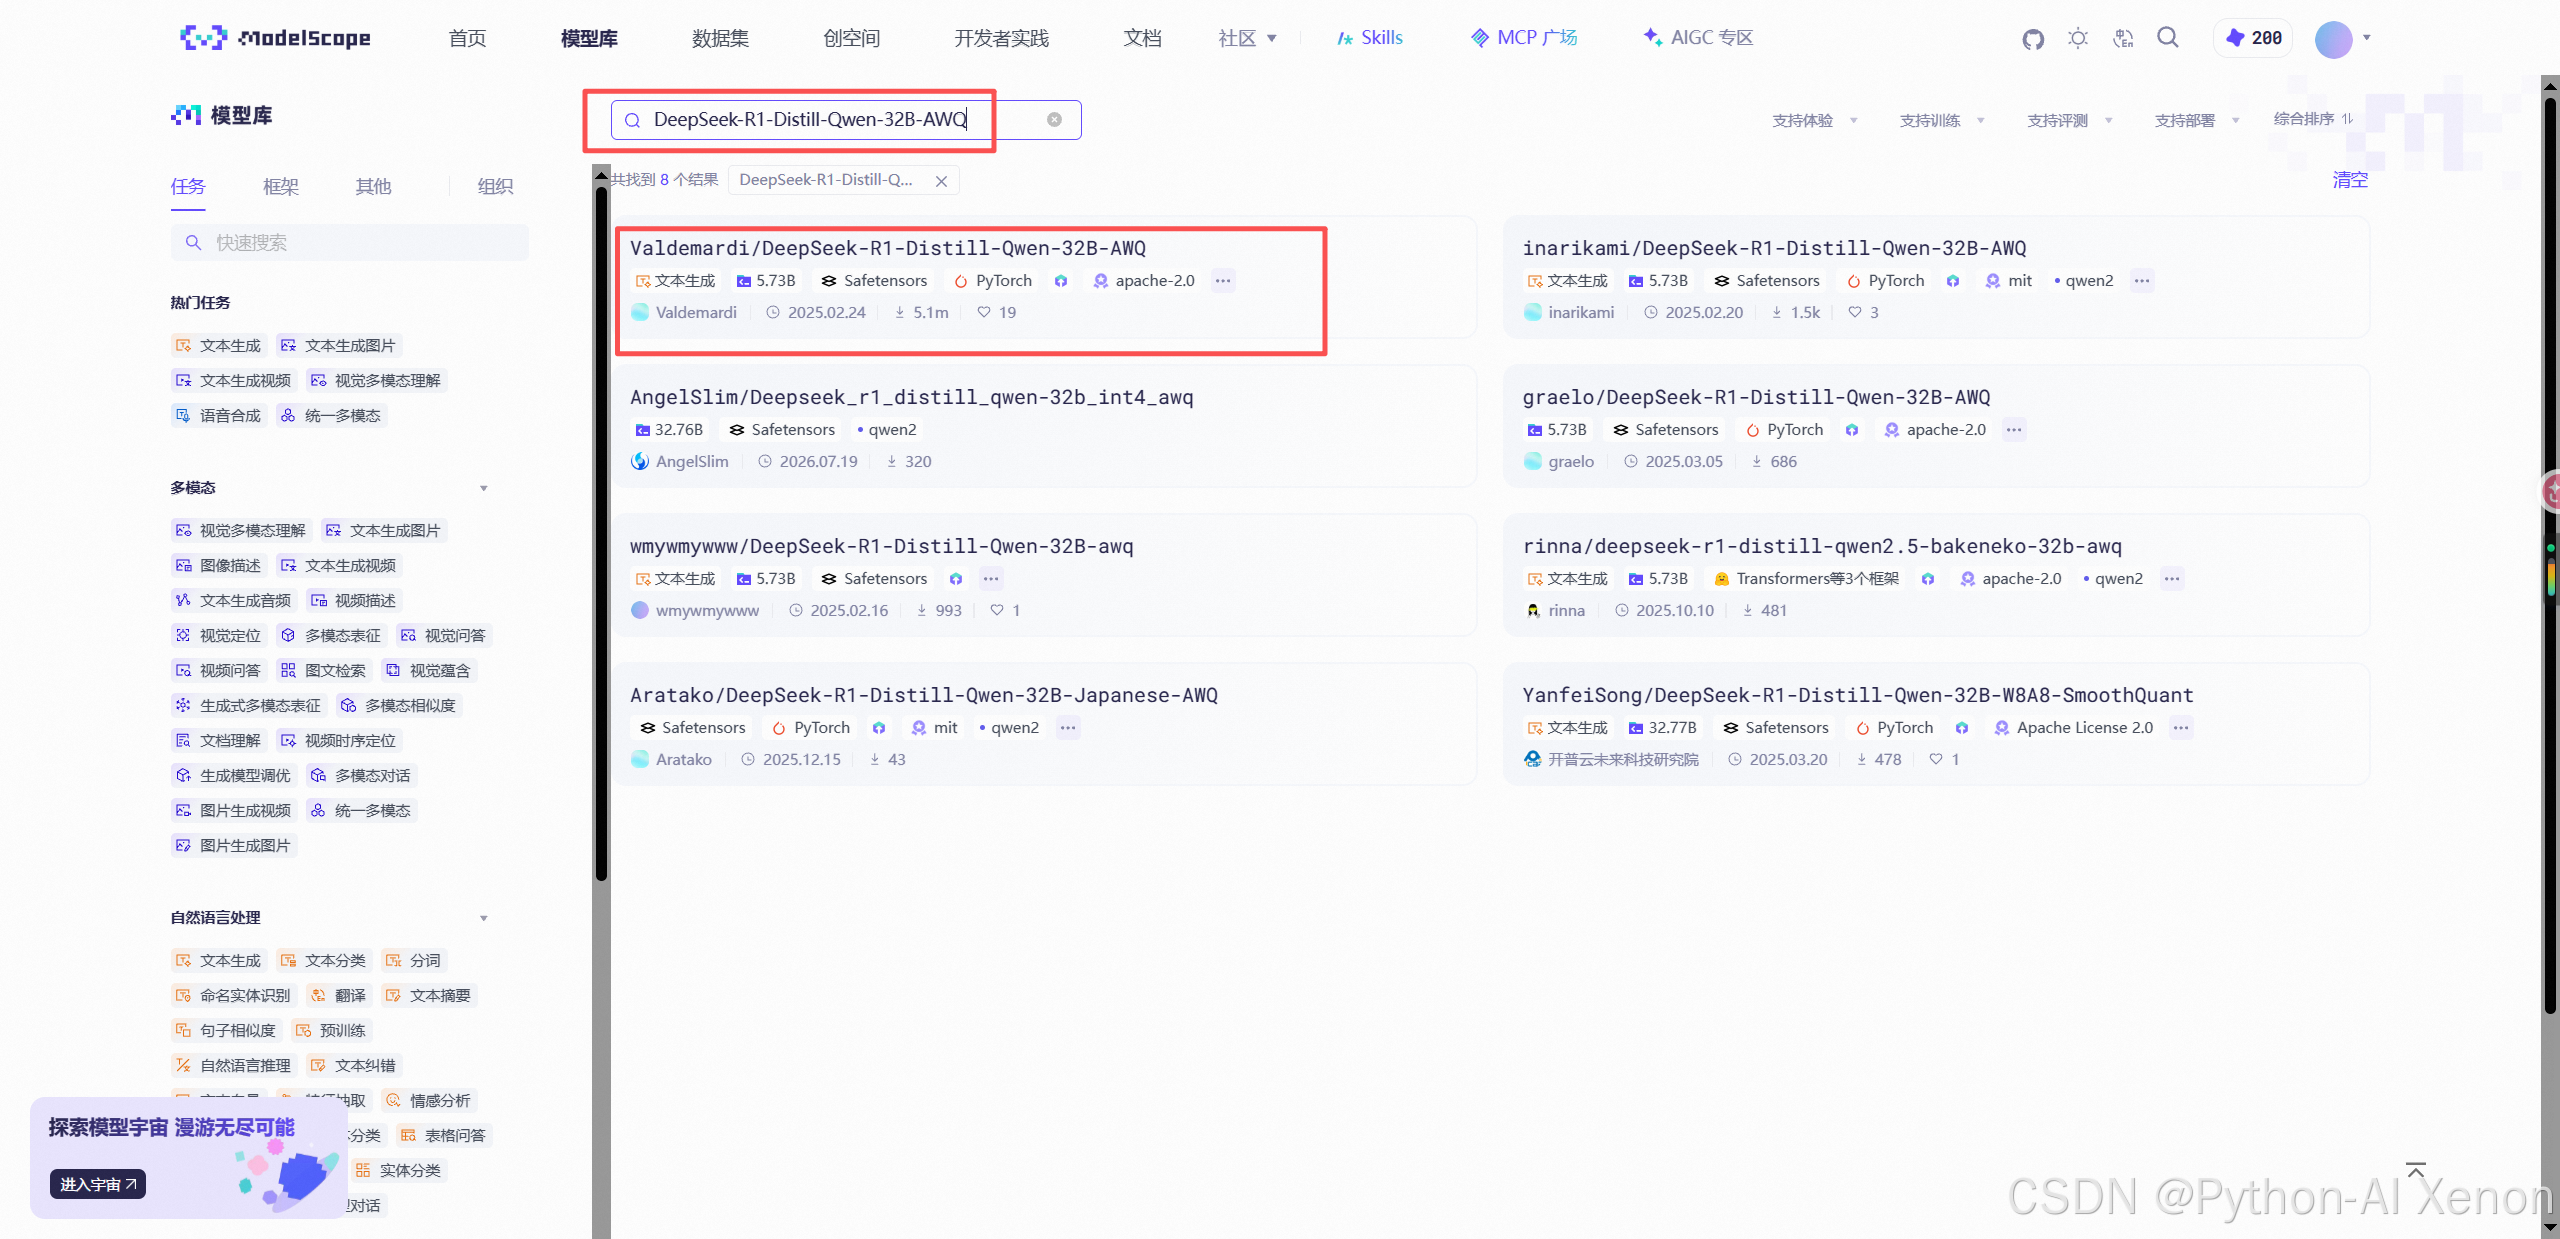Filter by 图像描述 task tag

coord(219,566)
